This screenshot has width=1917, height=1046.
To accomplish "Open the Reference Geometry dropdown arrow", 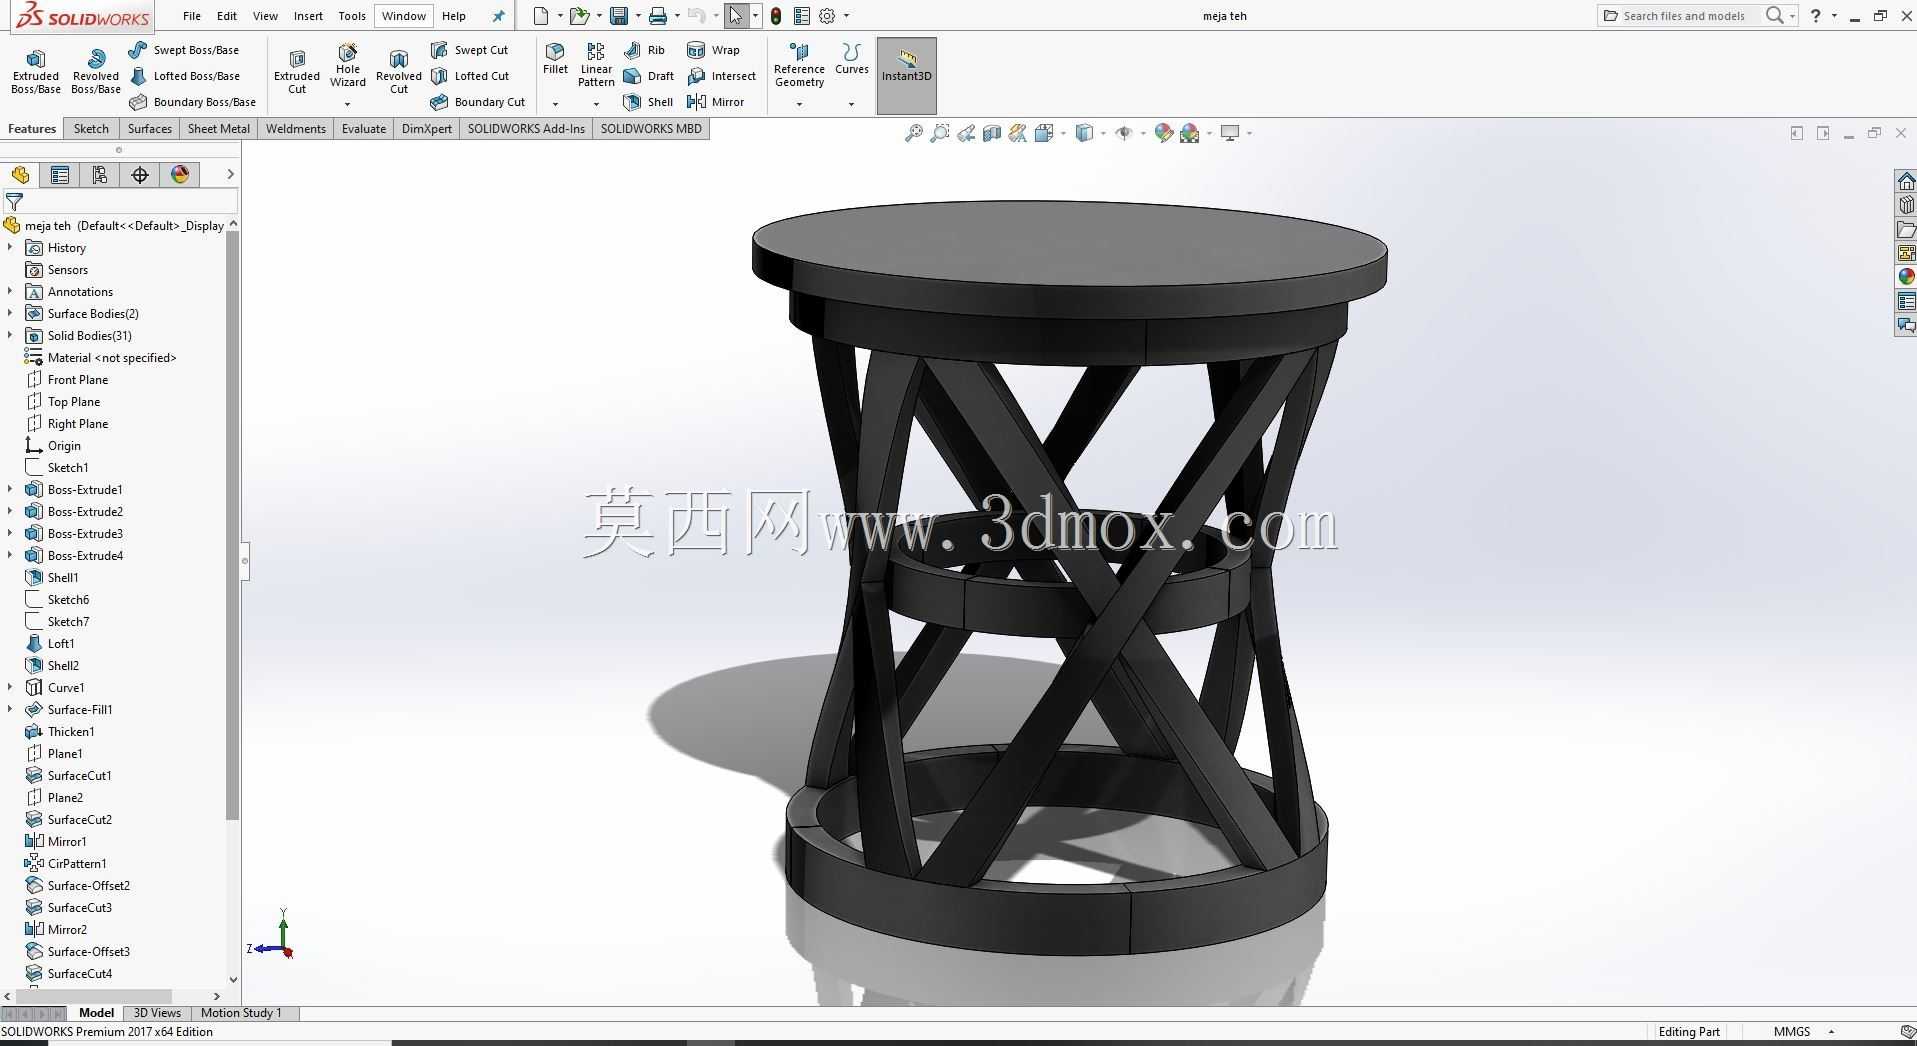I will (799, 104).
